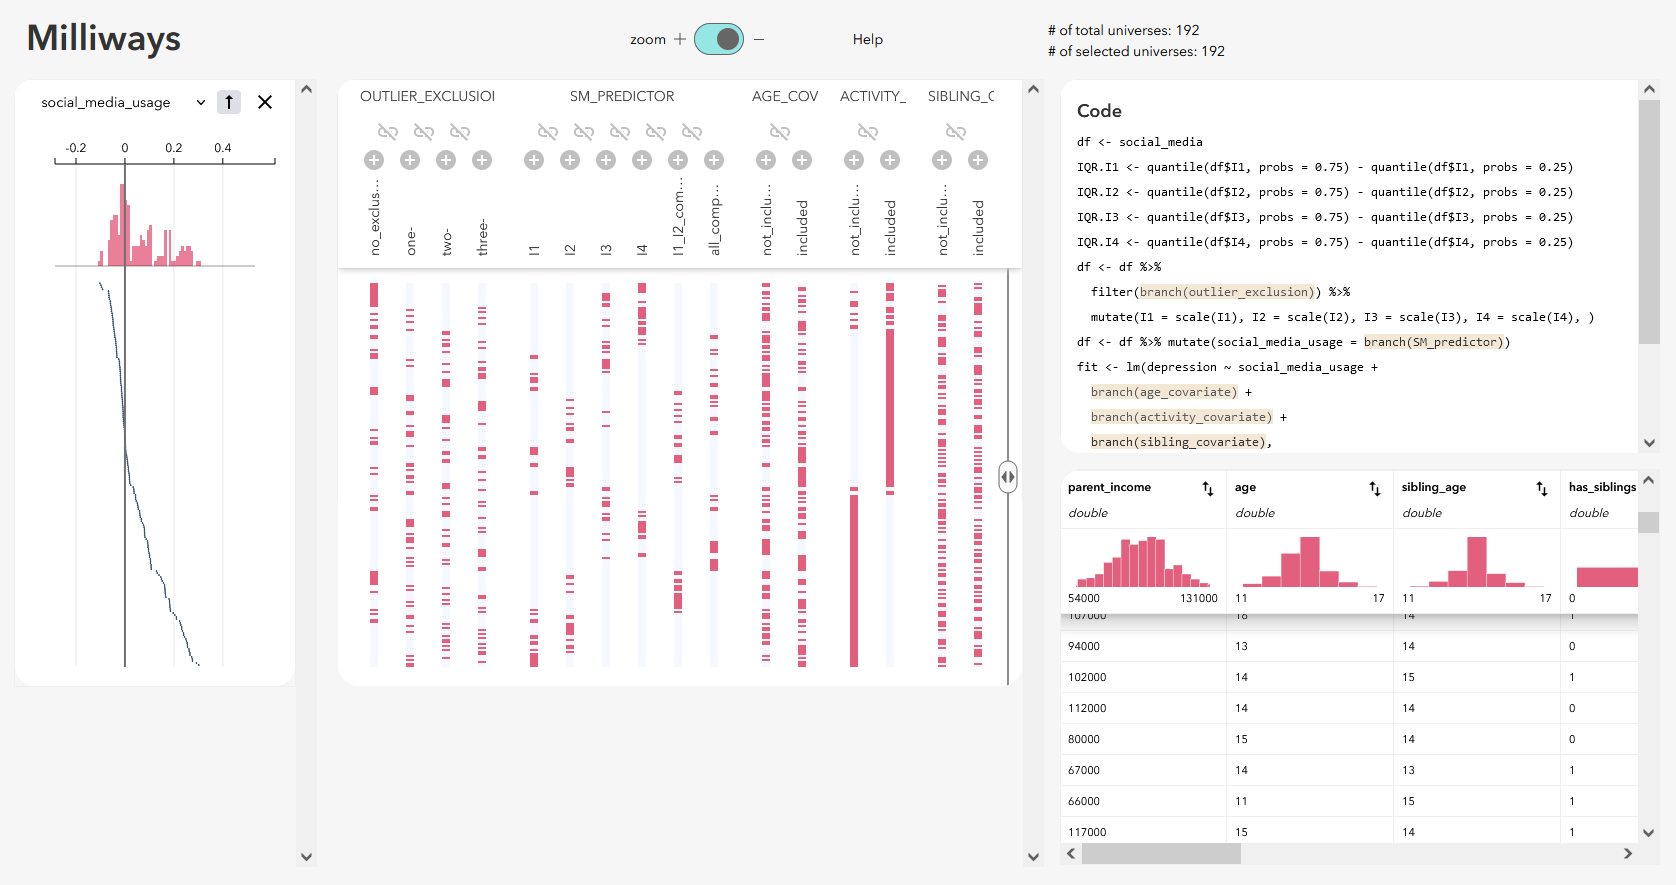Viewport: 1676px width, 885px height.
Task: Click the link icon under AGE_COV header
Action: pyautogui.click(x=780, y=132)
